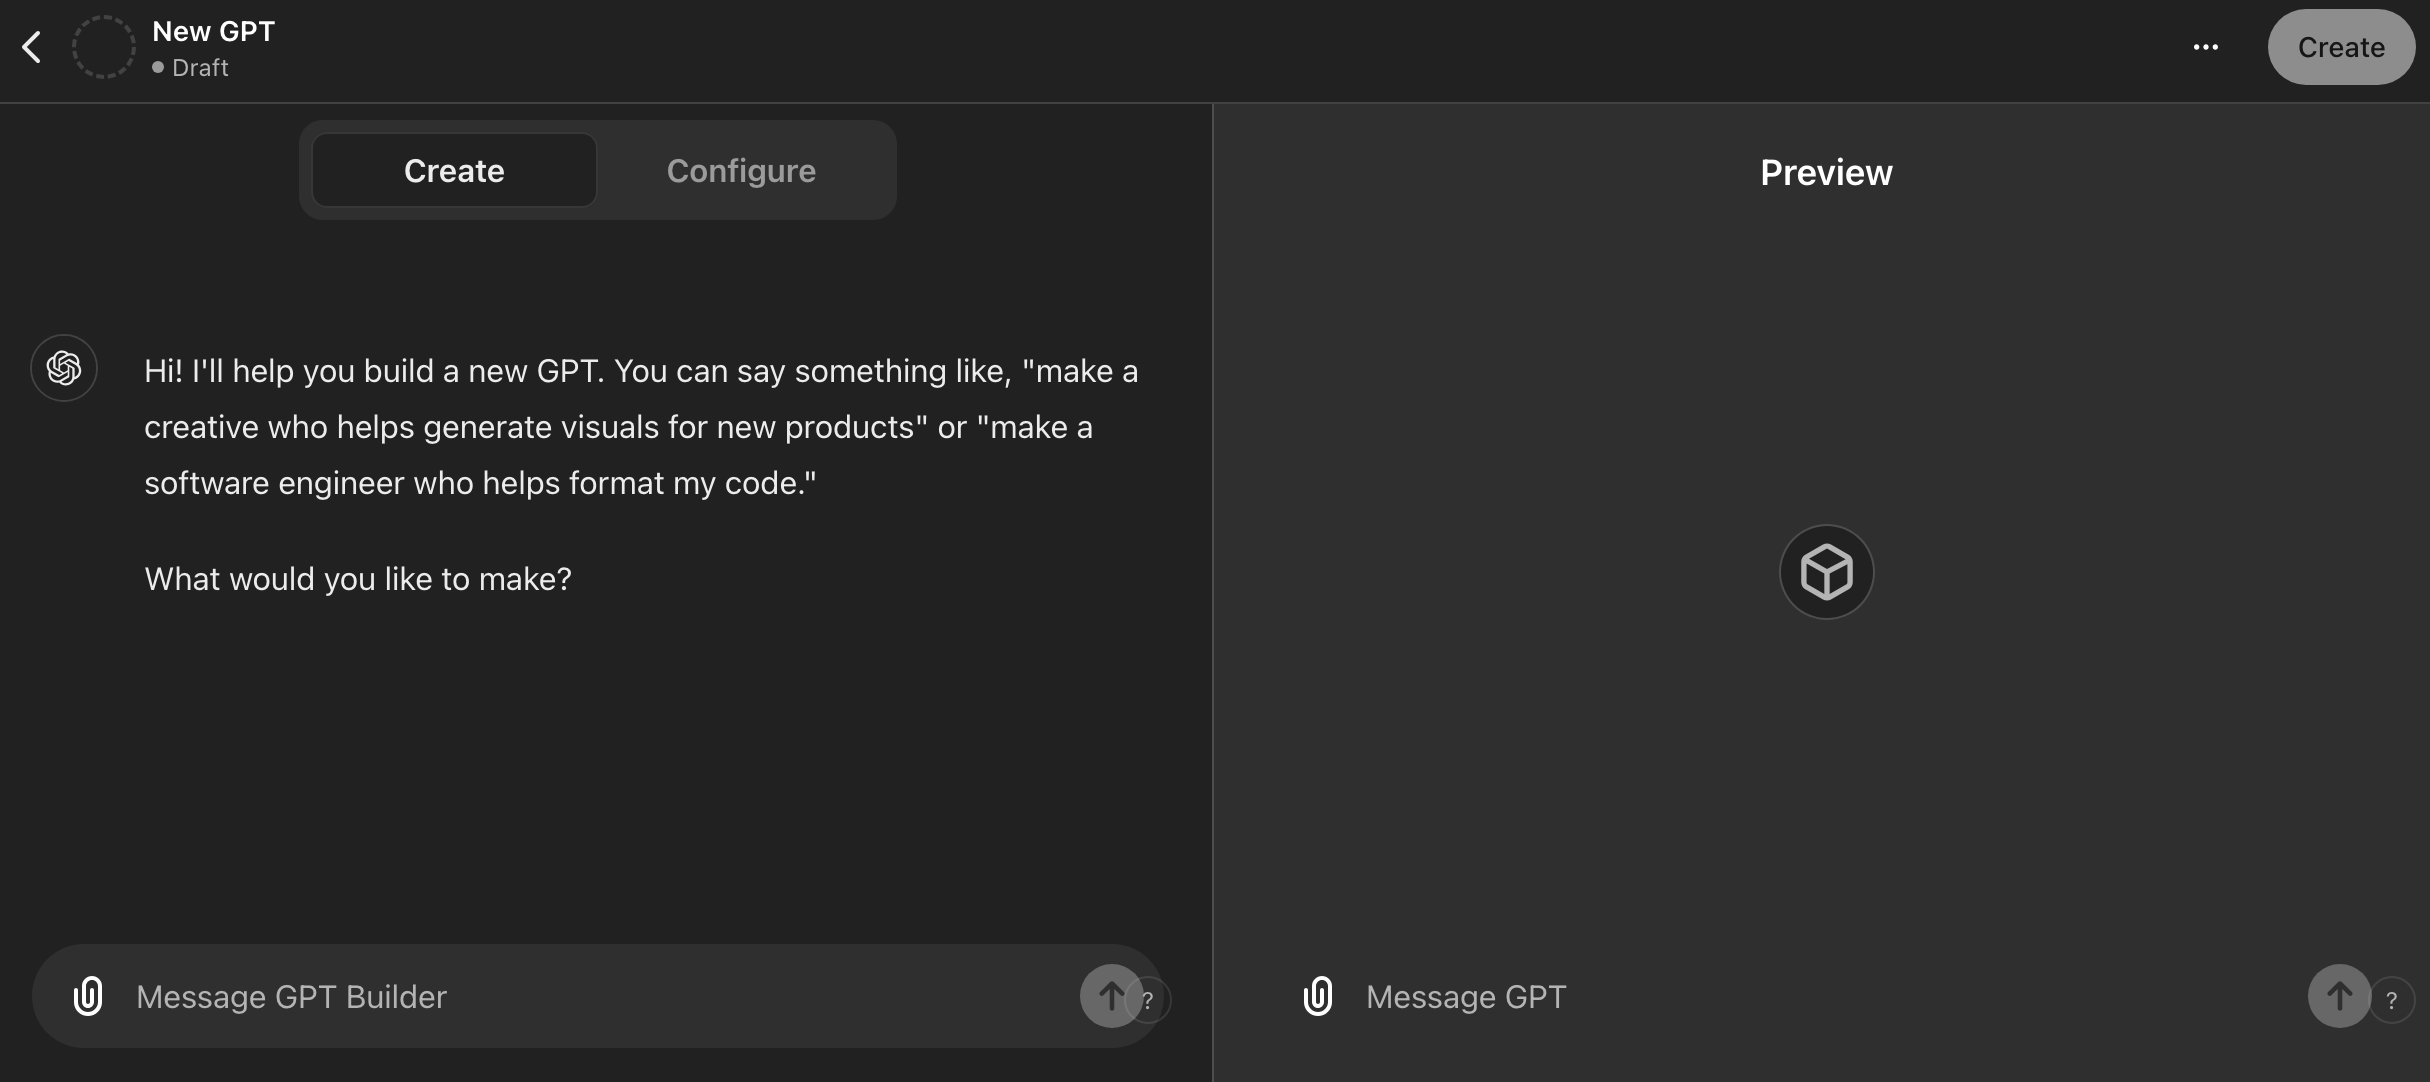Click the Draft status label
This screenshot has height=1082, width=2430.
200,68
